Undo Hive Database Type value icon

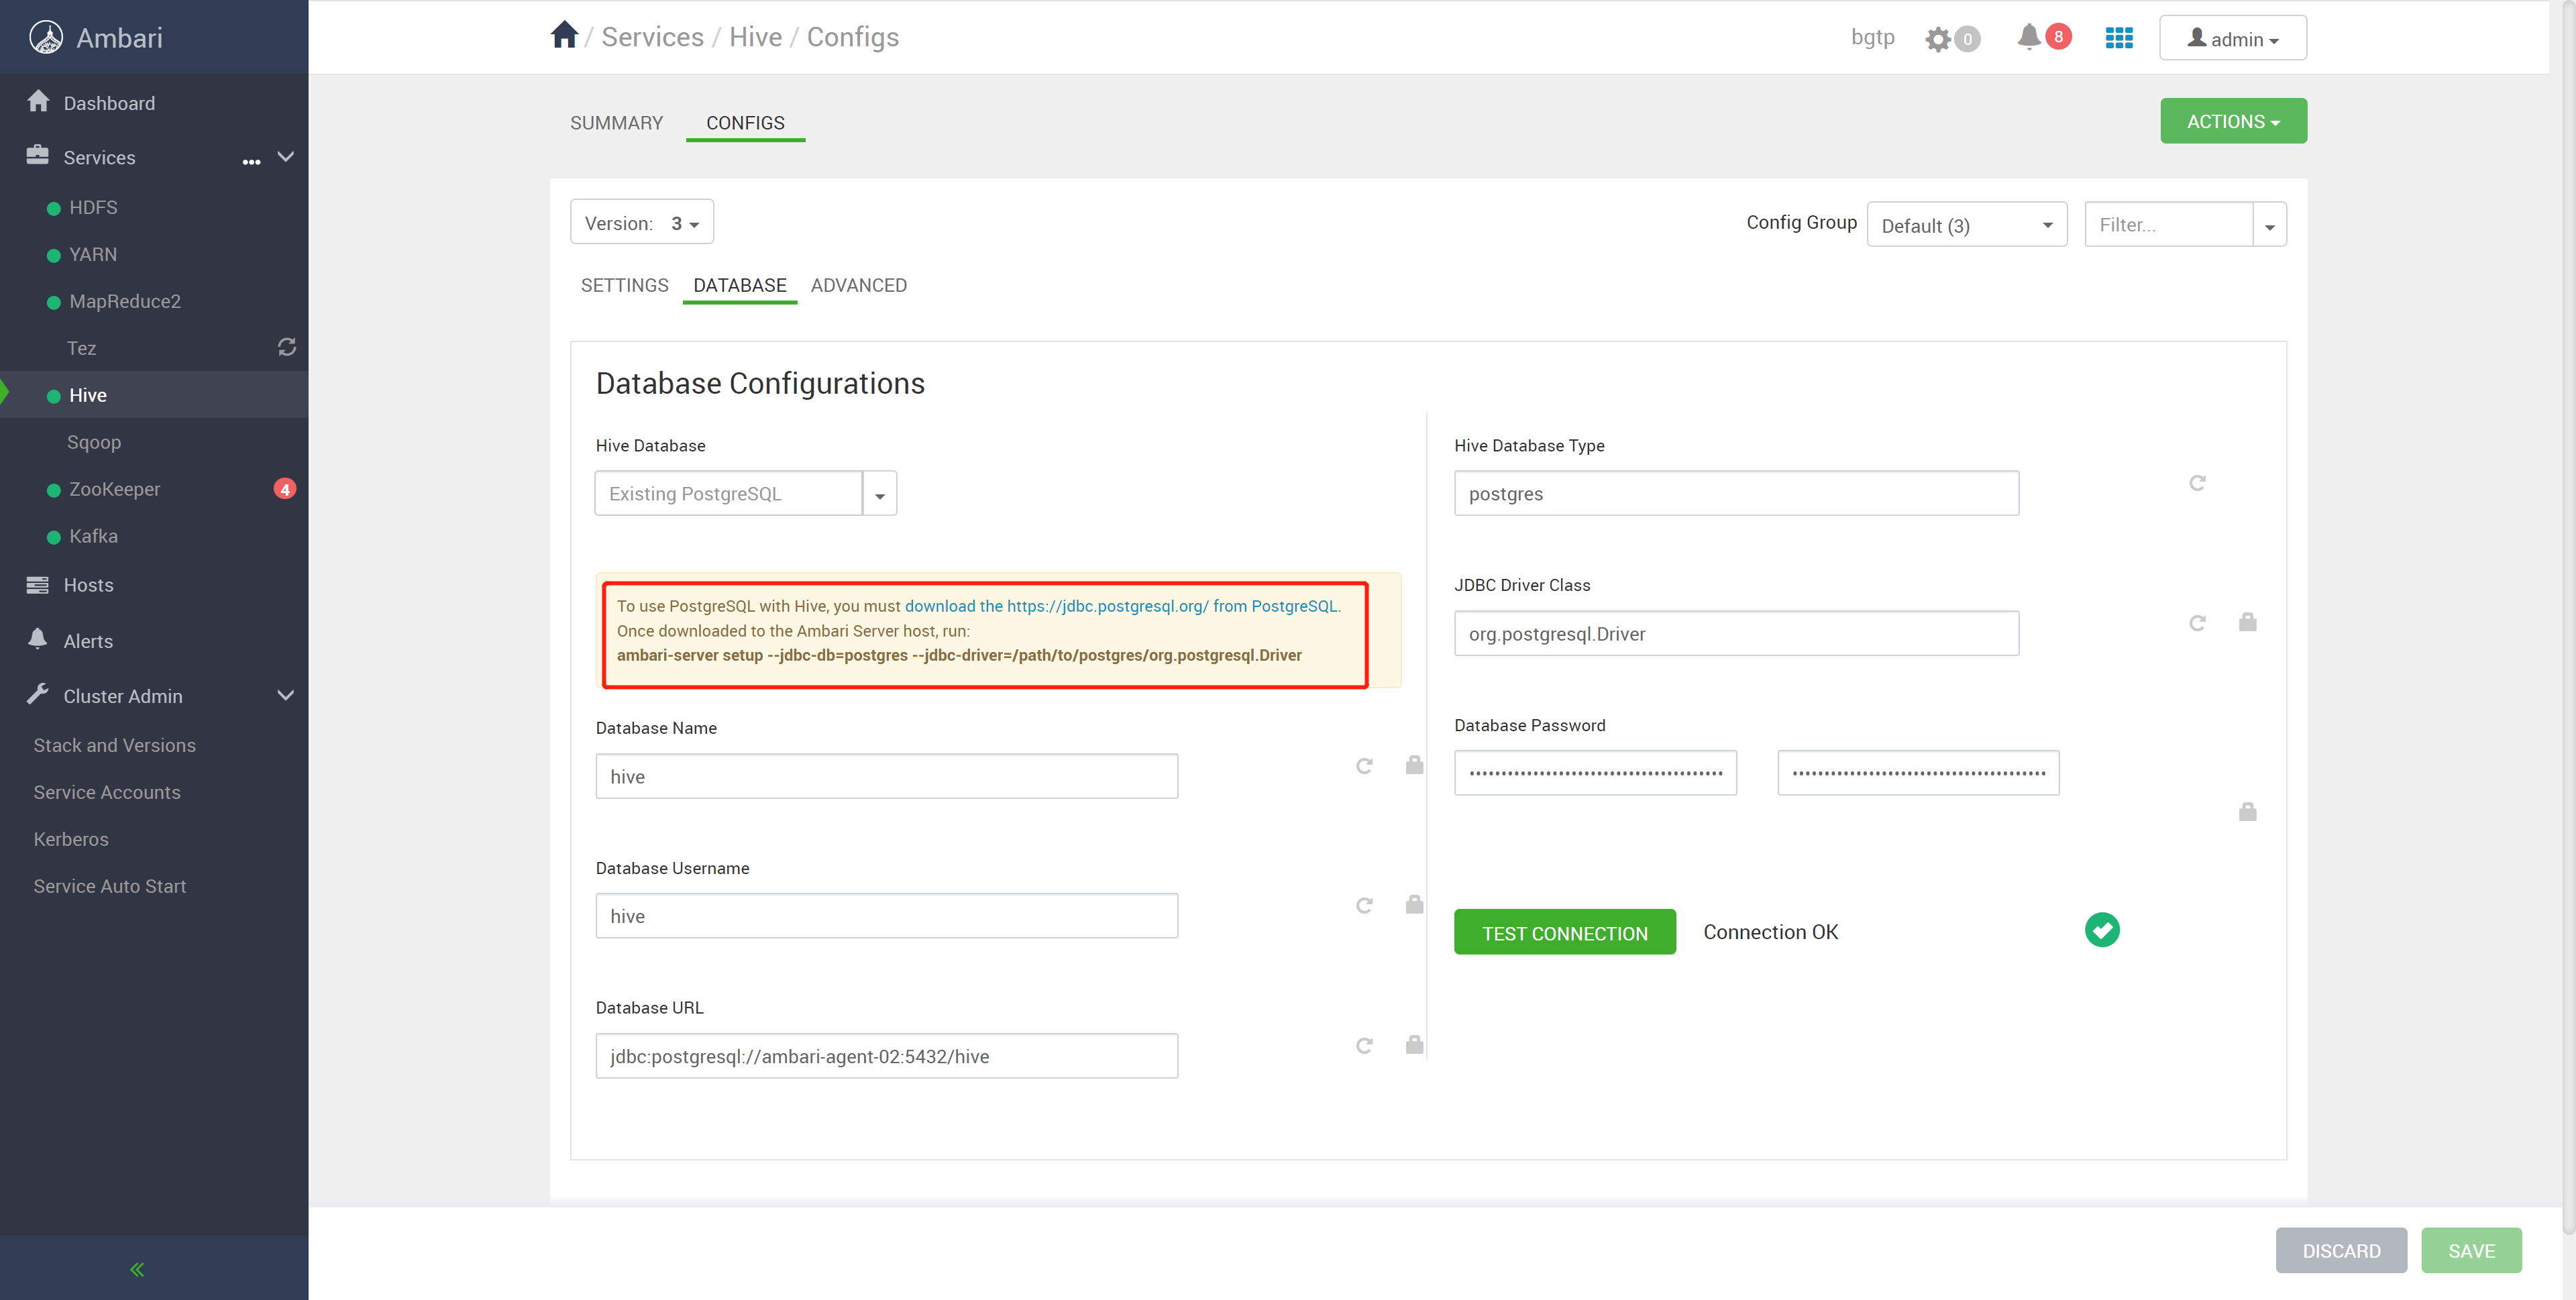click(x=2197, y=483)
